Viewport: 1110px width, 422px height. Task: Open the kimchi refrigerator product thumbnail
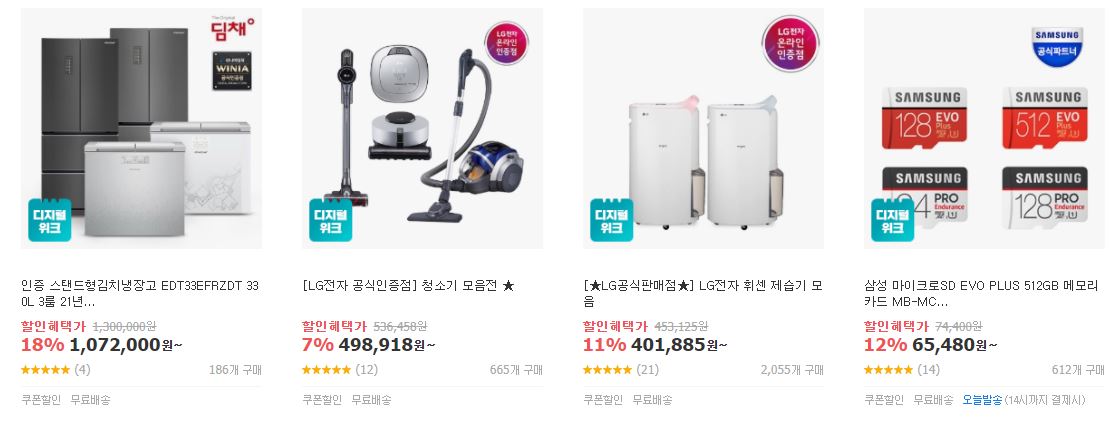142,128
